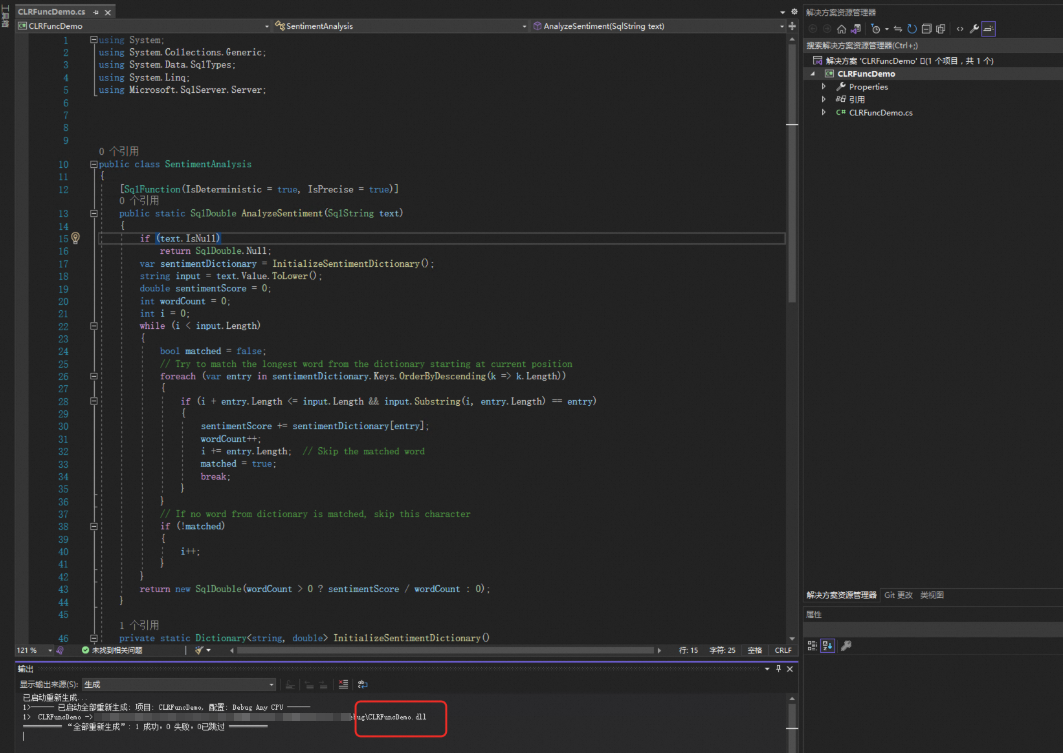Click the editor vertical scrollbar thumb

tap(792, 174)
